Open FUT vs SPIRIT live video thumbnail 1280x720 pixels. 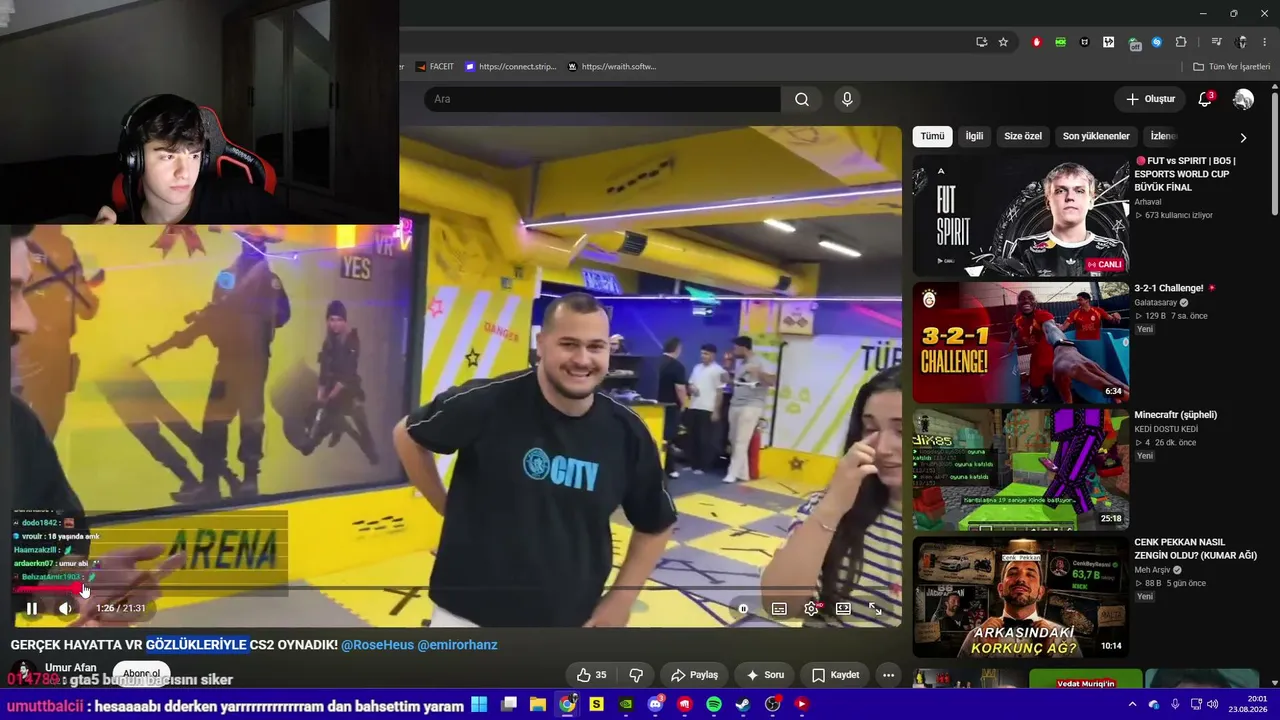tap(1021, 216)
